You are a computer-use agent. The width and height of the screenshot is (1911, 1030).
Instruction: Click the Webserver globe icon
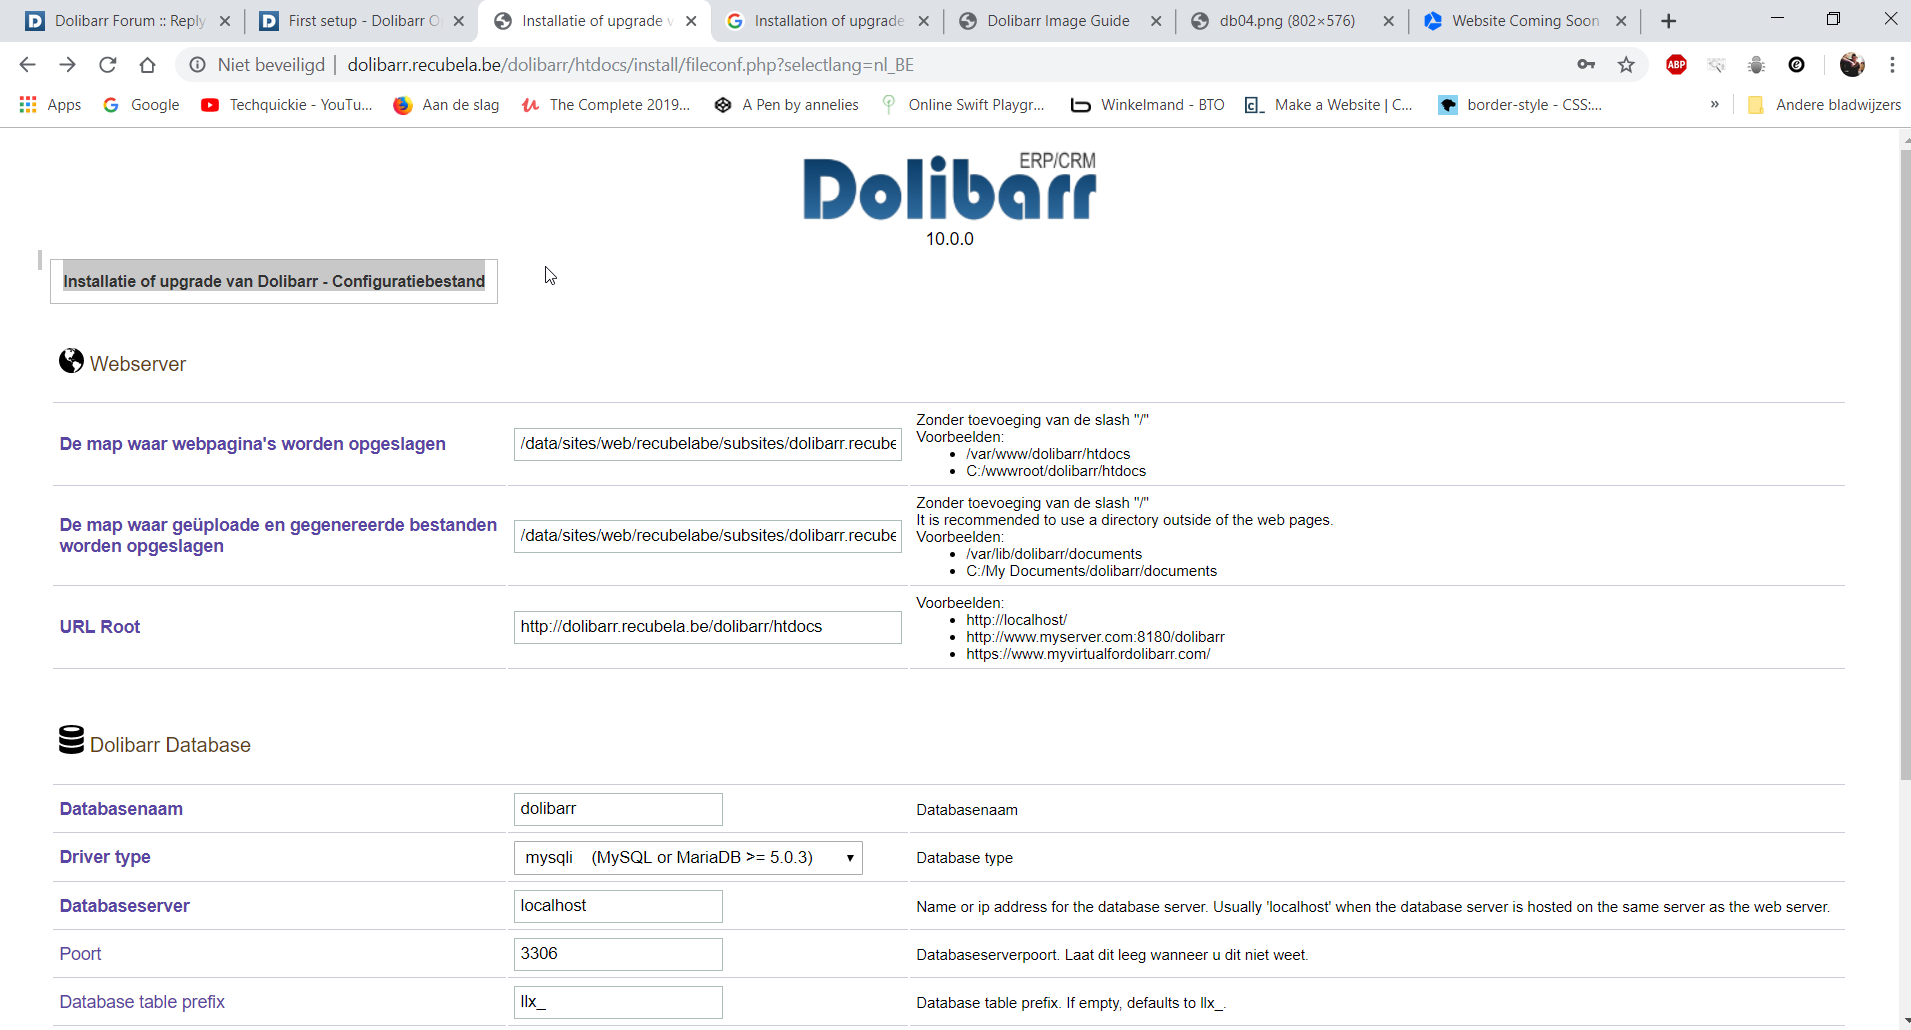(71, 361)
